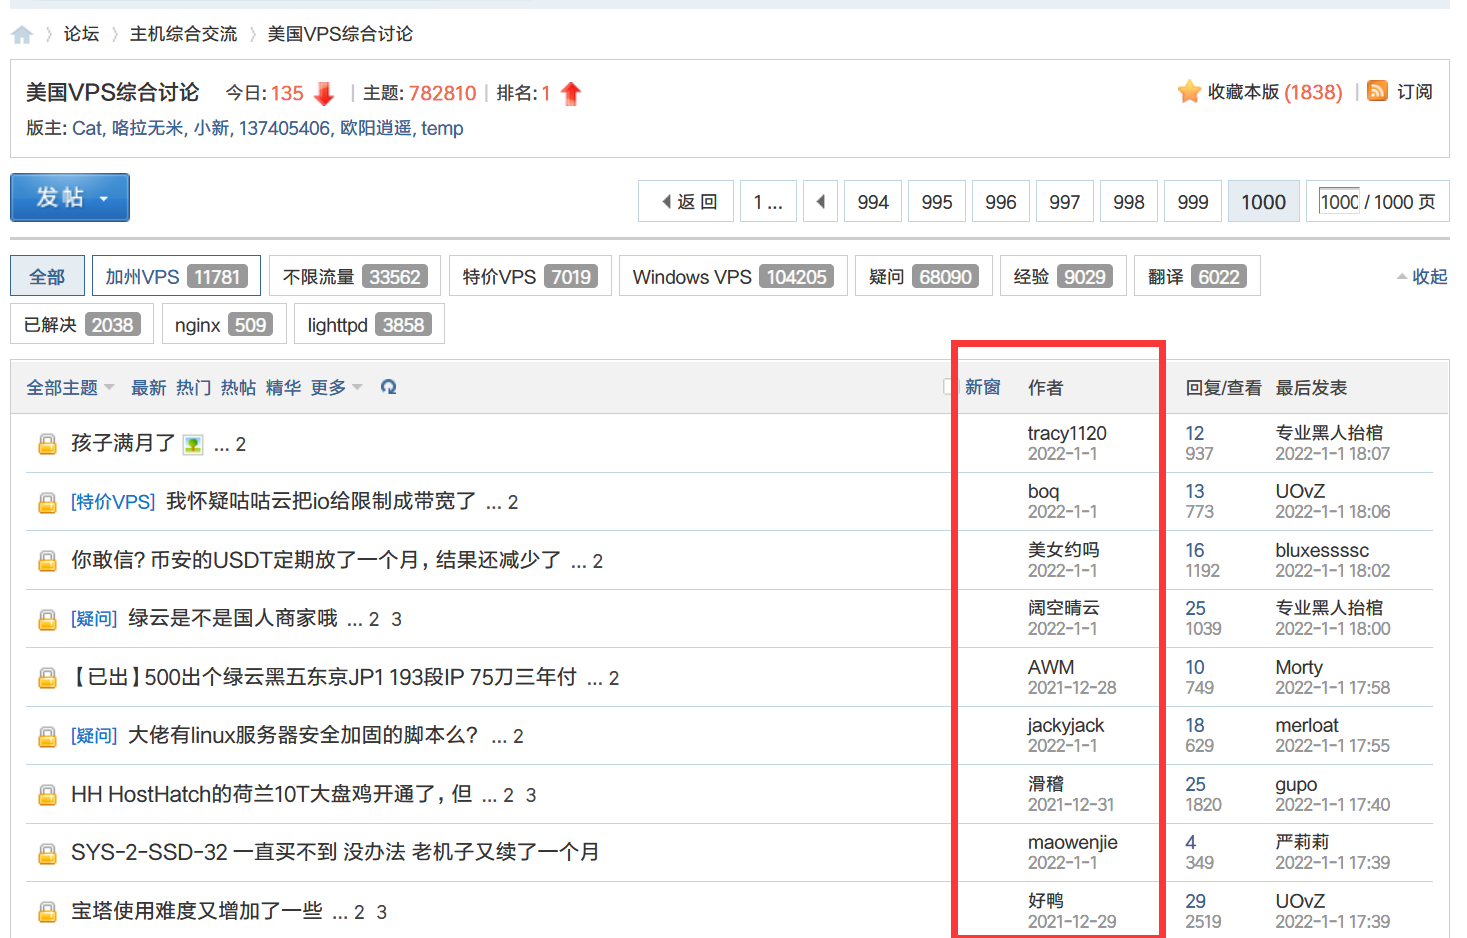The width and height of the screenshot is (1467, 938).
Task: Open thread 孩子满月了
Action: [123, 443]
